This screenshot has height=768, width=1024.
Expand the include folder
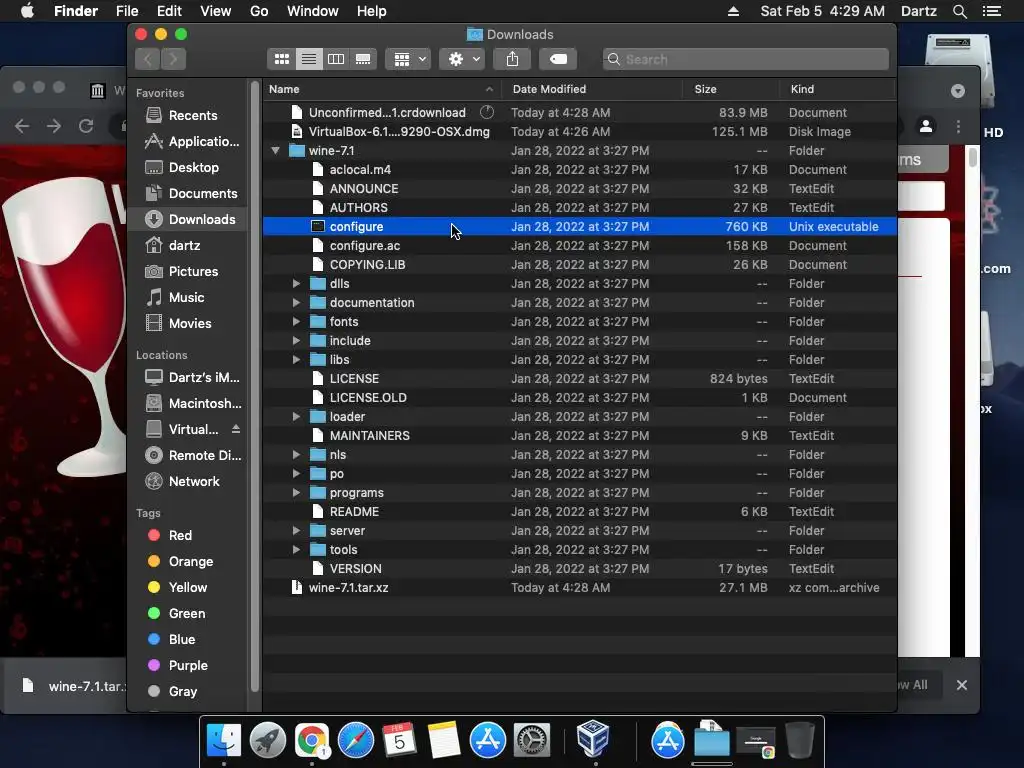click(x=296, y=341)
